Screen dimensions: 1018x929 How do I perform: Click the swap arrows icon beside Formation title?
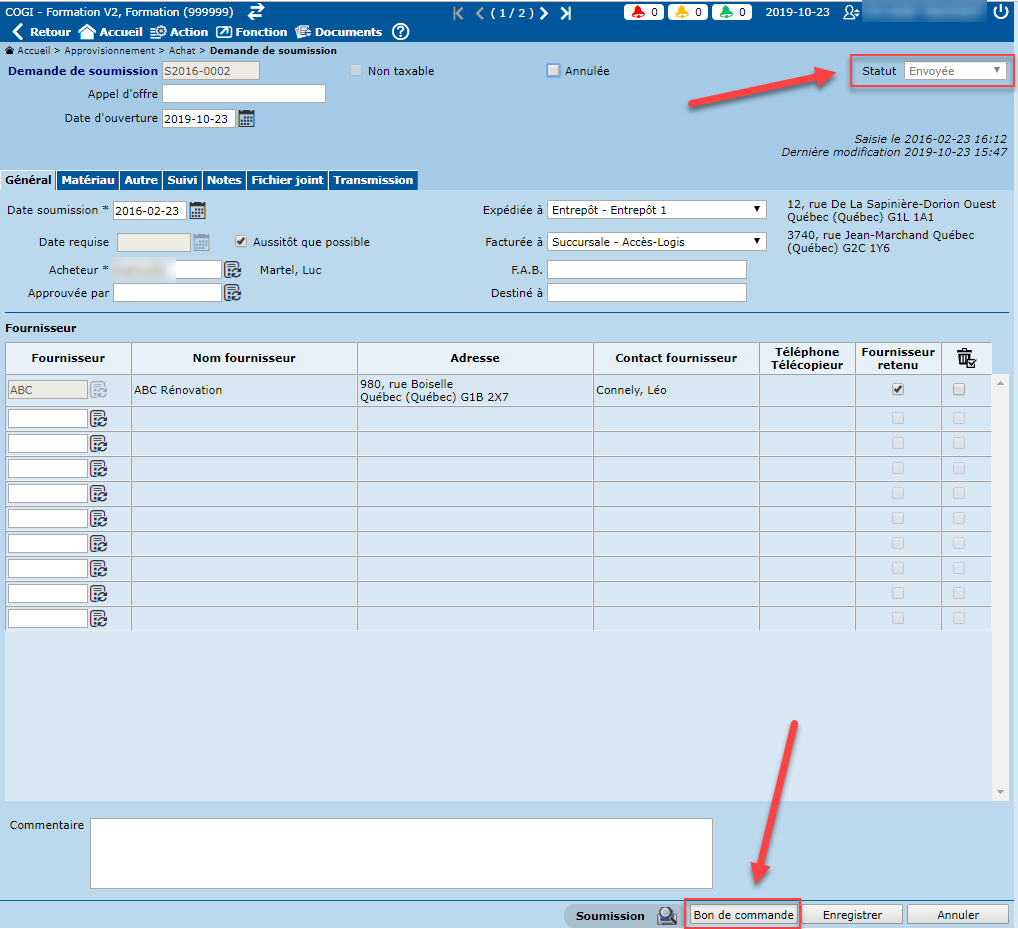[256, 11]
